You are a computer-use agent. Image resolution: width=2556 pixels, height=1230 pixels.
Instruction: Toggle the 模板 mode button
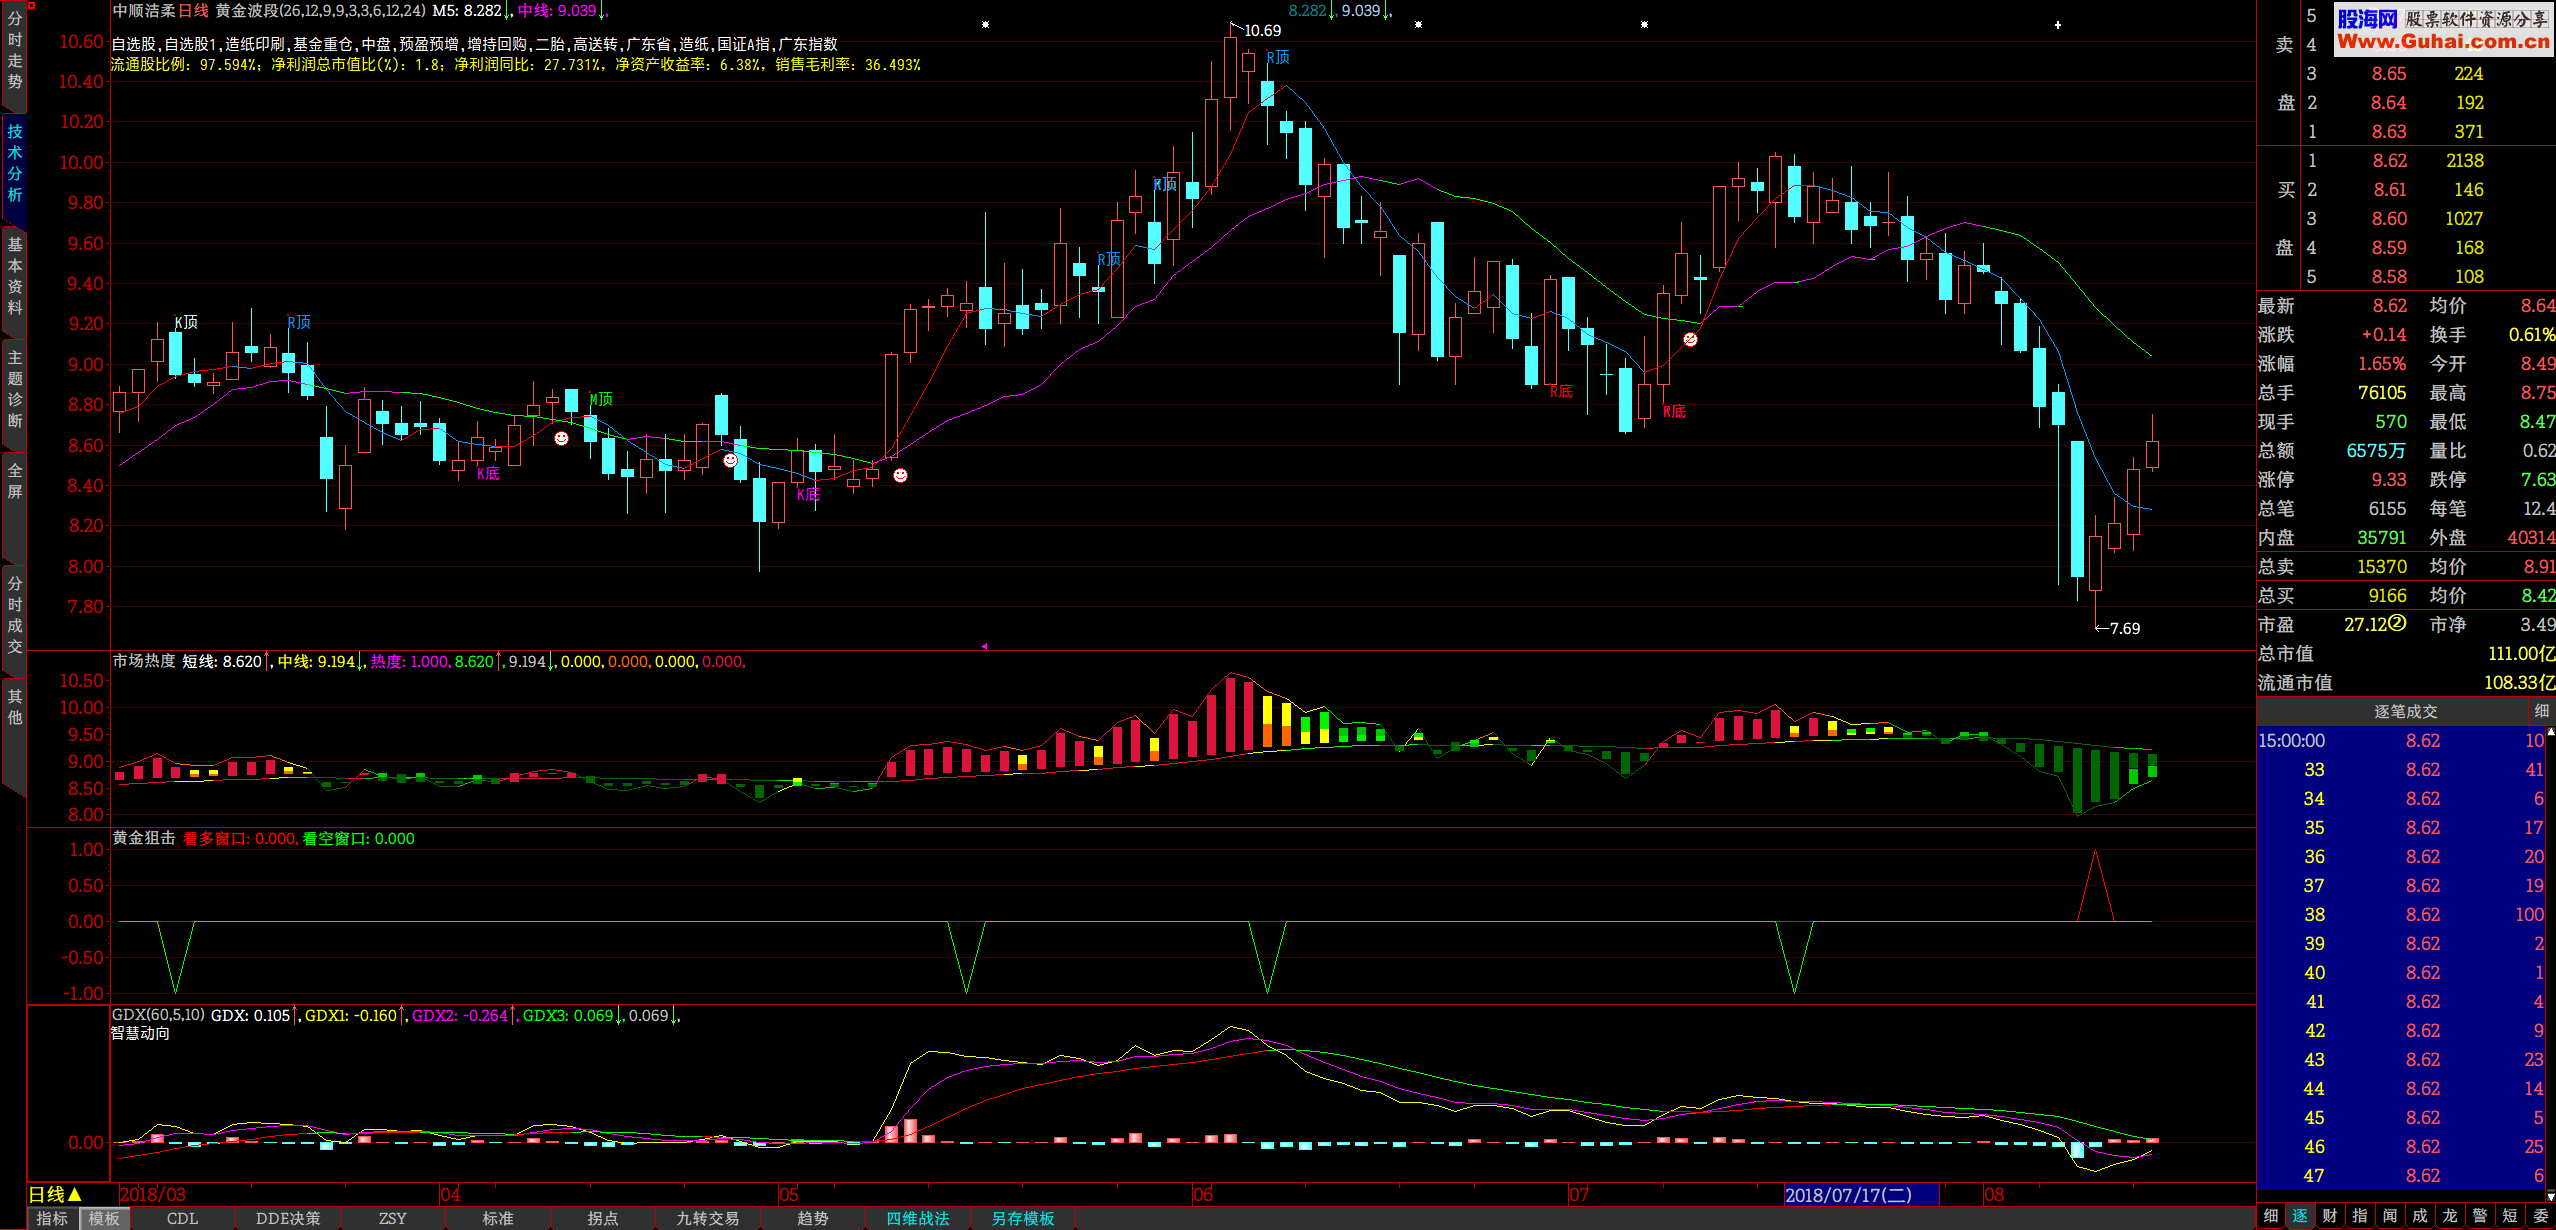tap(104, 1218)
